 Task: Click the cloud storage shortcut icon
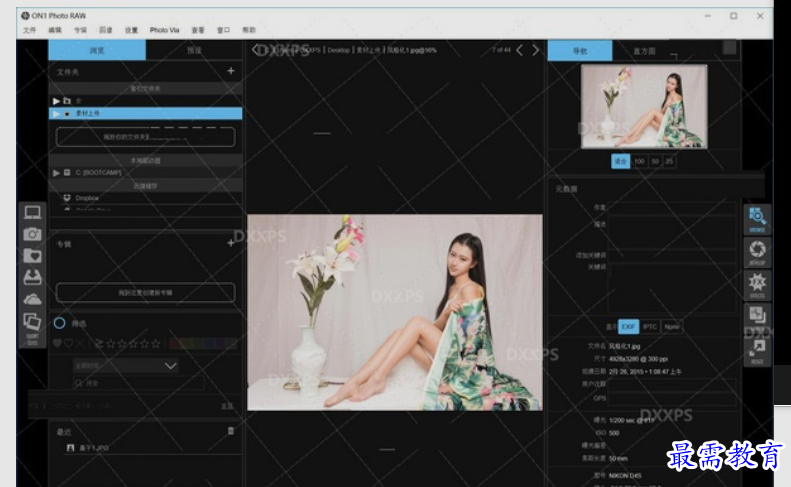[32, 299]
